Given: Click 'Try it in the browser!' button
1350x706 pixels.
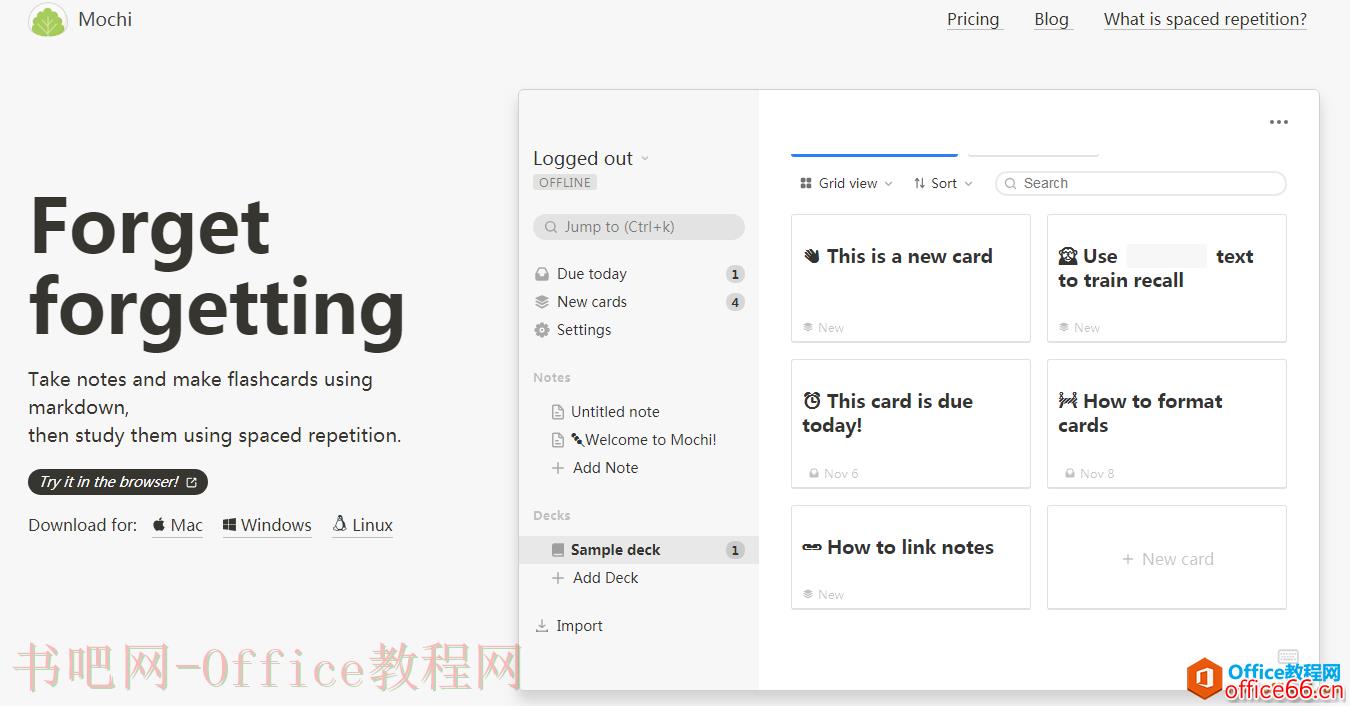Looking at the screenshot, I should pos(118,482).
